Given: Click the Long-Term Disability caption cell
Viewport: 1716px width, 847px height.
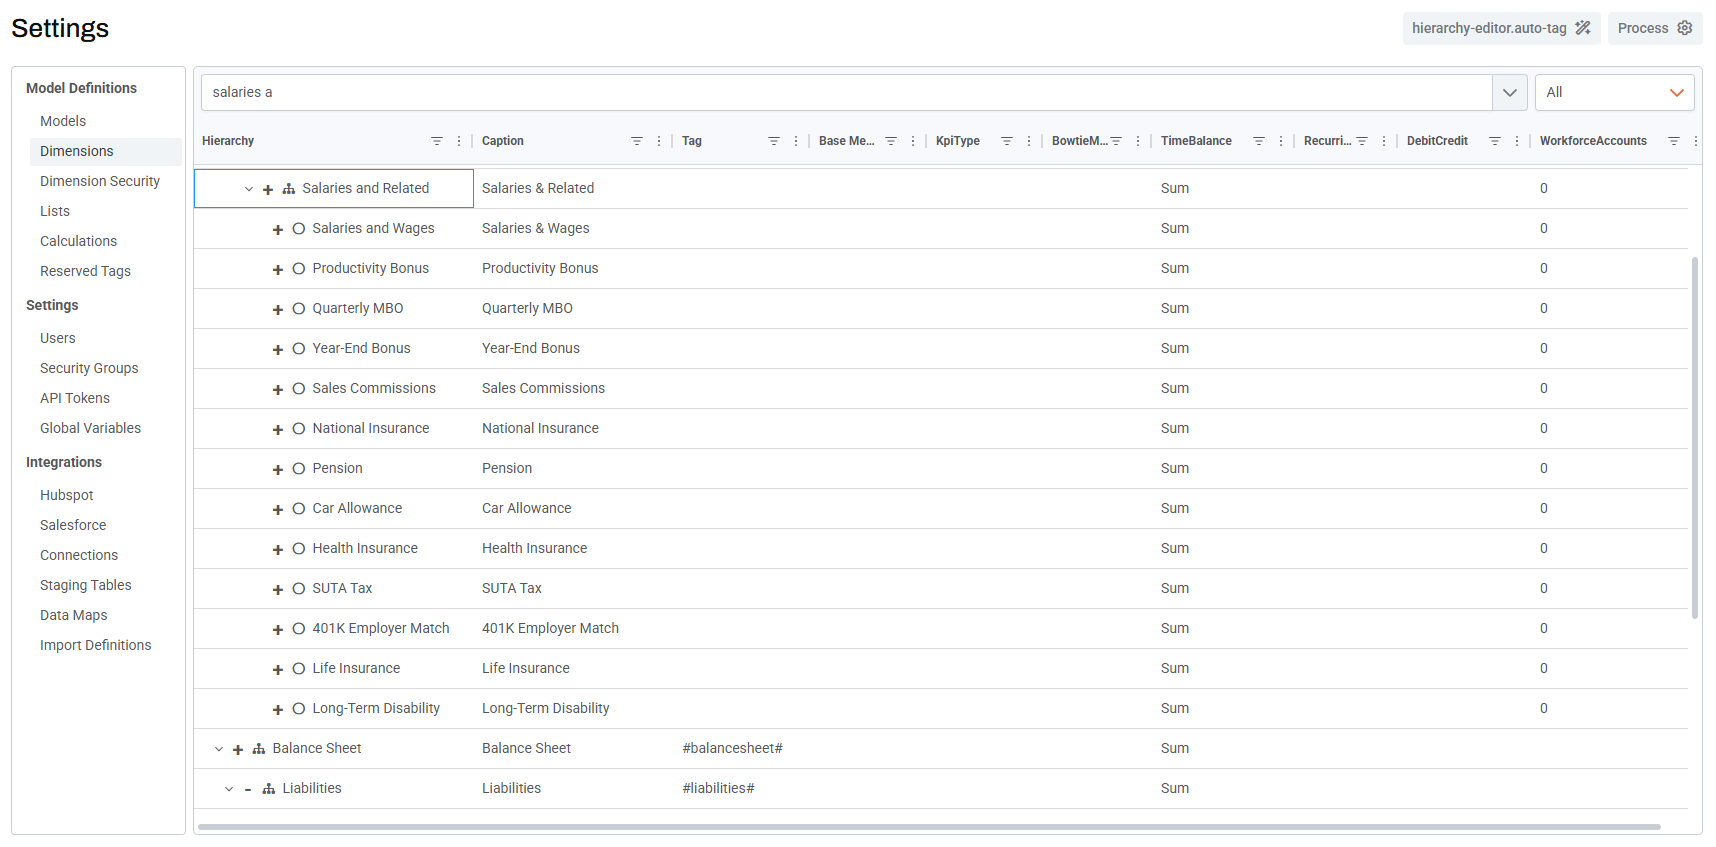Looking at the screenshot, I should 546,708.
